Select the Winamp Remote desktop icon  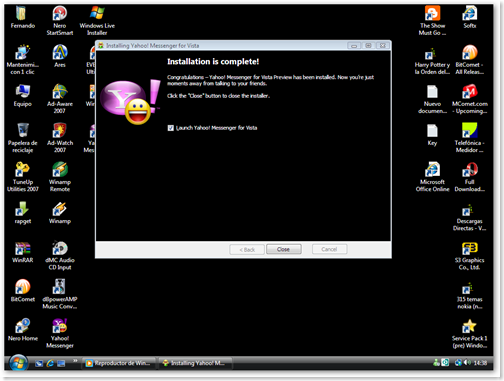[x=60, y=177]
